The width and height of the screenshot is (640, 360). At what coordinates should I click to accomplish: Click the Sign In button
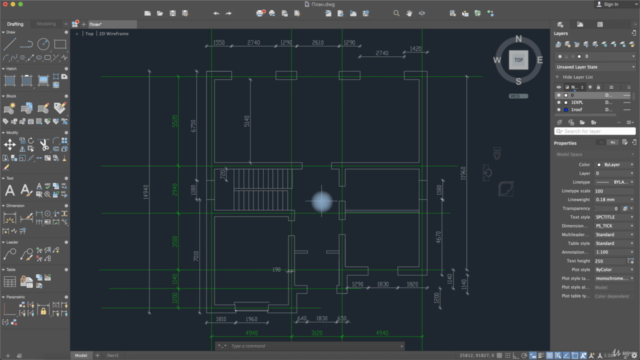pyautogui.click(x=608, y=4)
